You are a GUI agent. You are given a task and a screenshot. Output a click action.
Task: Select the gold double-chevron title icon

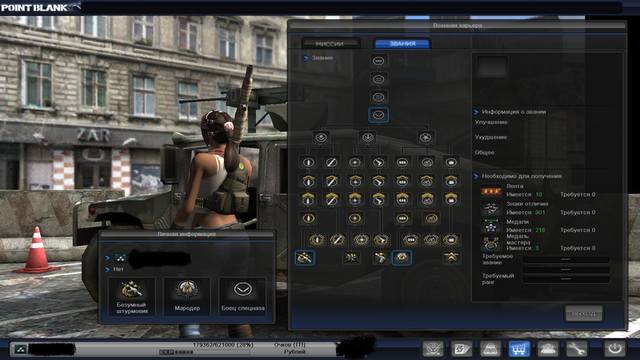click(x=451, y=258)
